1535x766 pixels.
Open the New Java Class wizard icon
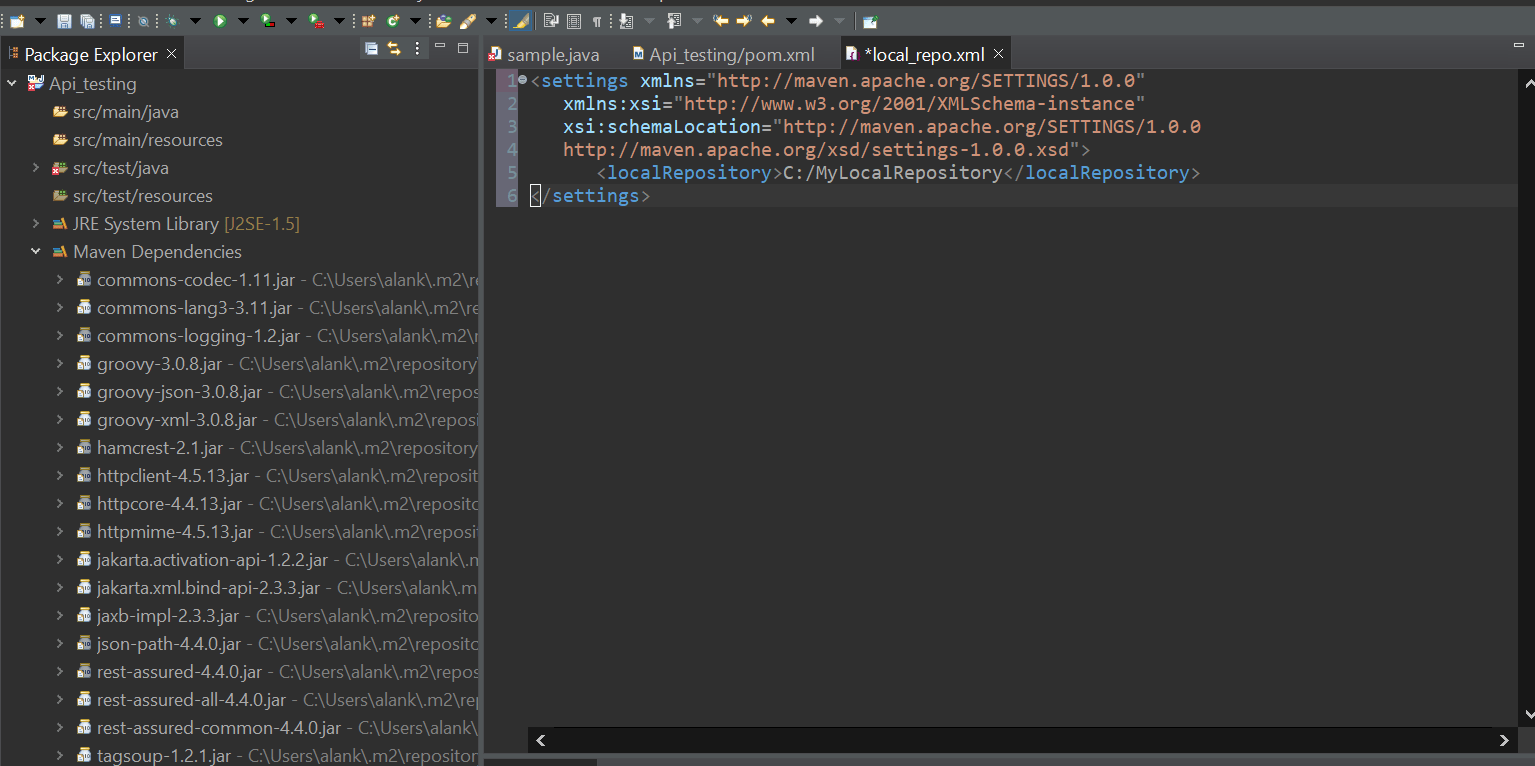394,20
